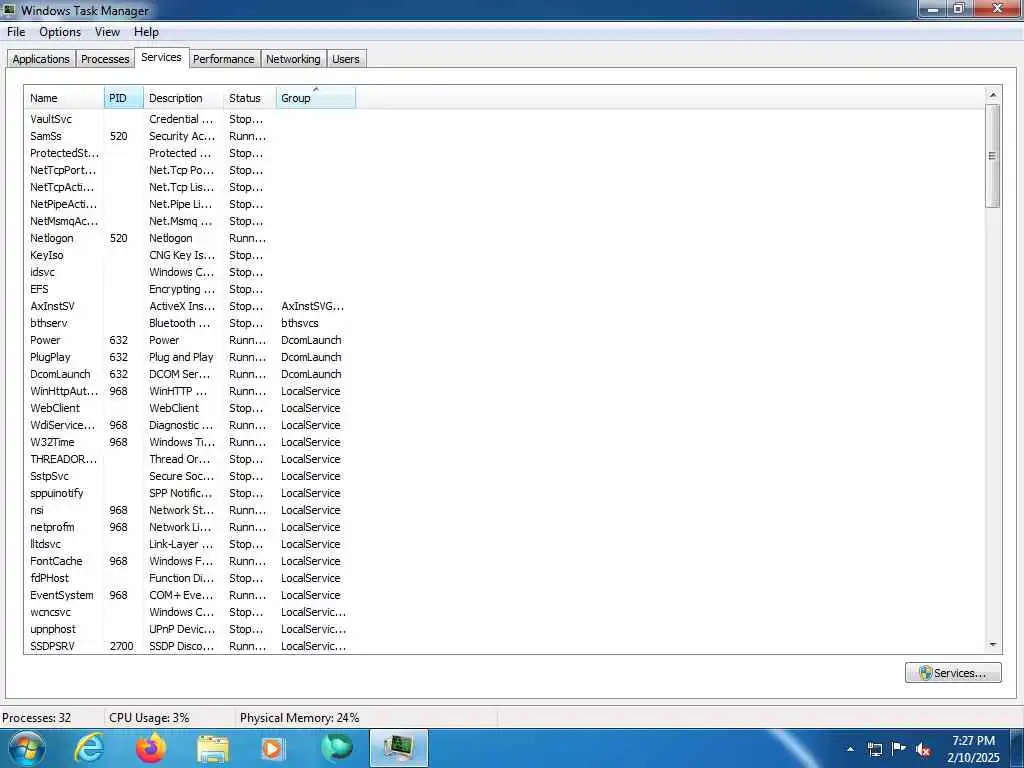Open the Start menu orb

(x=27, y=748)
